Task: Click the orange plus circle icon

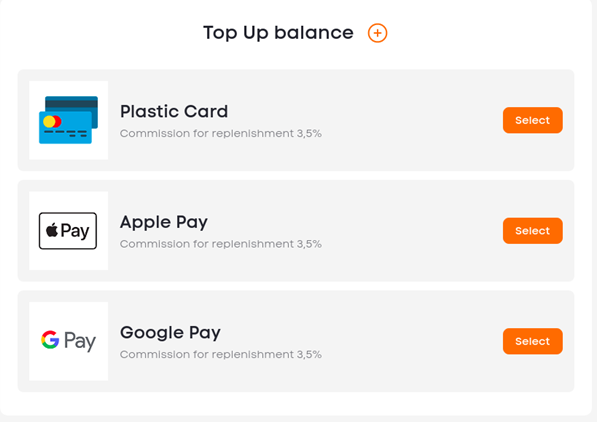Action: [x=377, y=33]
